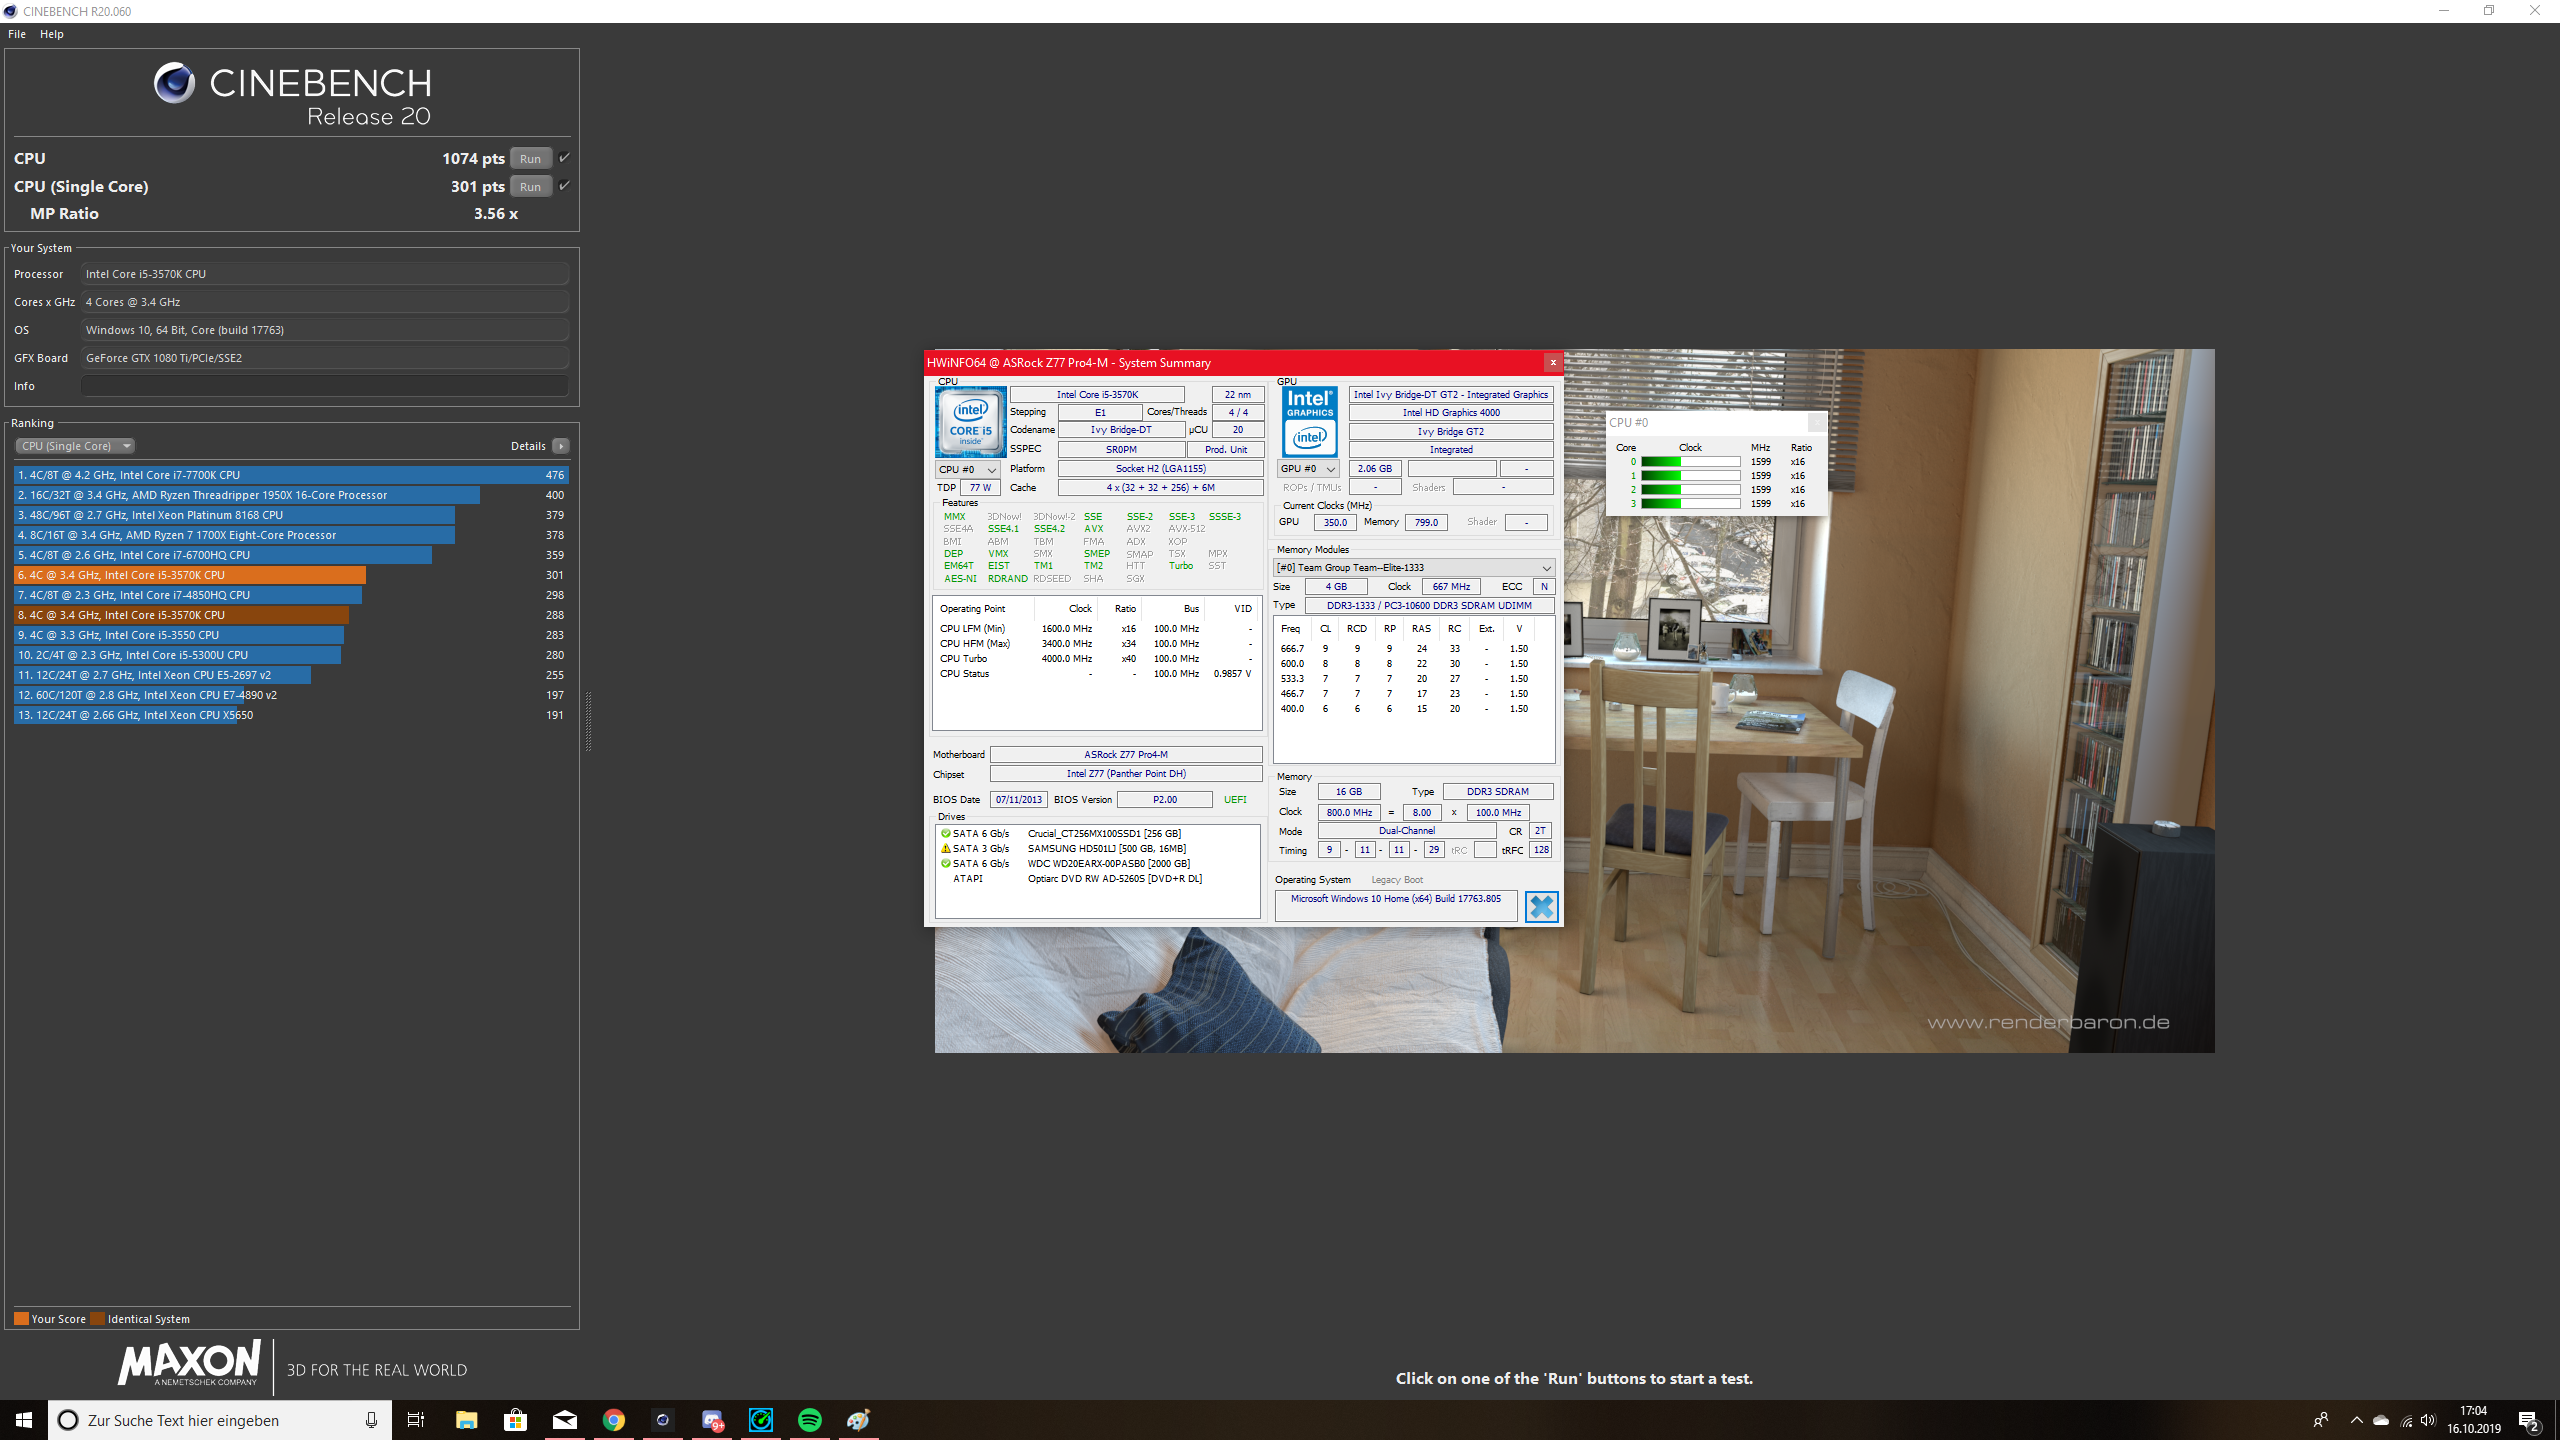Open the Help menu
Viewport: 2560px width, 1440px height.
[x=52, y=34]
